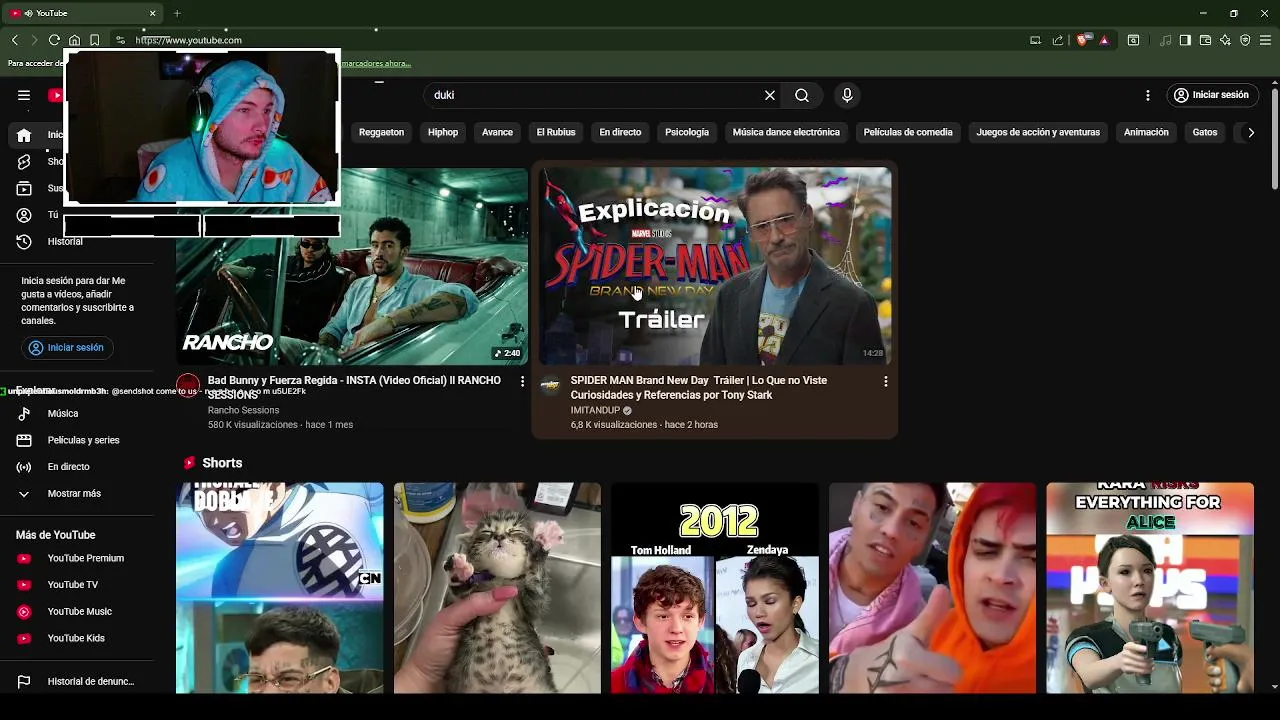This screenshot has width=1280, height=720.
Task: Open options menu for the Bad Bunny video
Action: pyautogui.click(x=522, y=381)
